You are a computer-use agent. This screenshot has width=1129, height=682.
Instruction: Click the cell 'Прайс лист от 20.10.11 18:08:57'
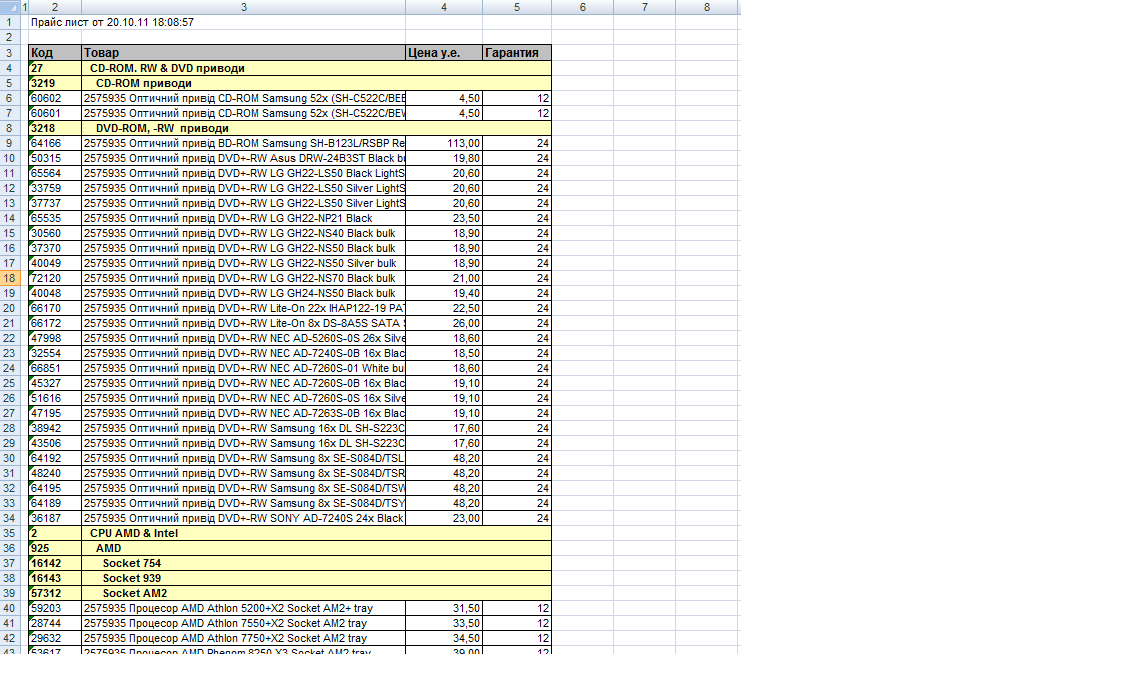pyautogui.click(x=112, y=22)
